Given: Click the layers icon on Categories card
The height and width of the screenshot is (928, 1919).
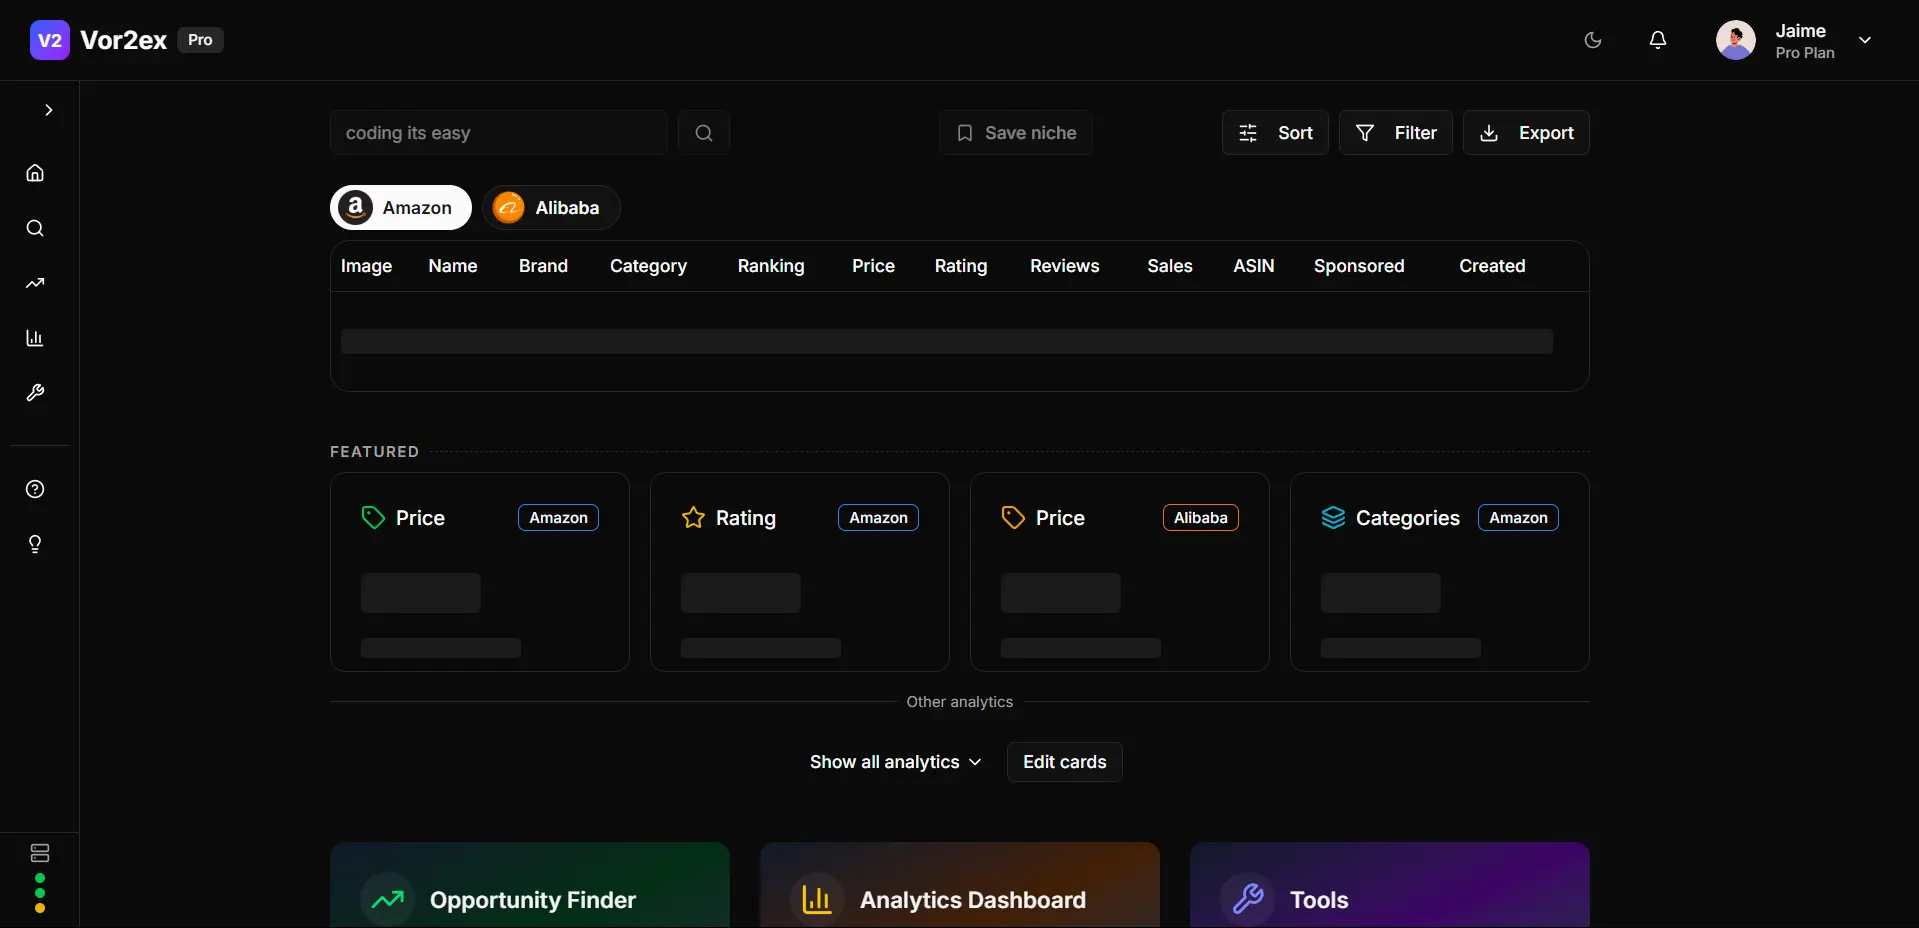Looking at the screenshot, I should [x=1333, y=517].
